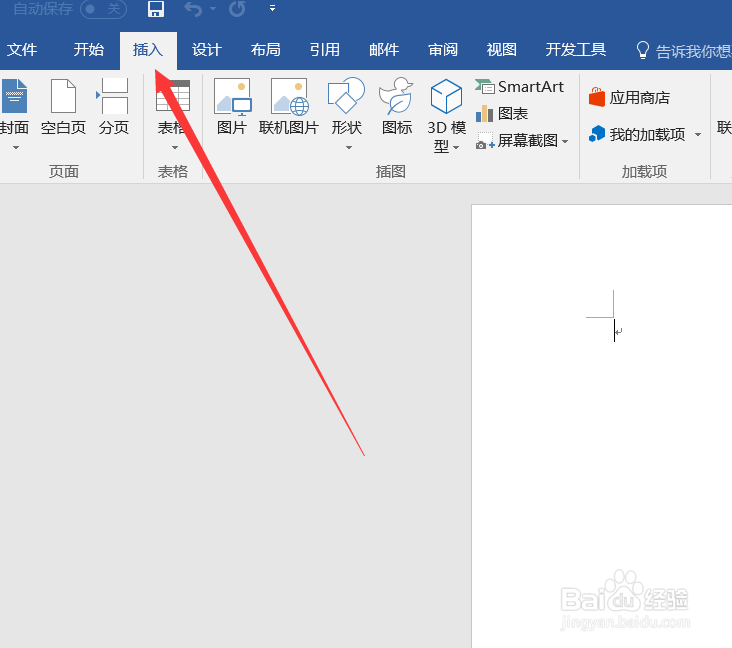Screen dimensions: 732x648
Task: Switch to the 设计 tab
Action: click(206, 49)
